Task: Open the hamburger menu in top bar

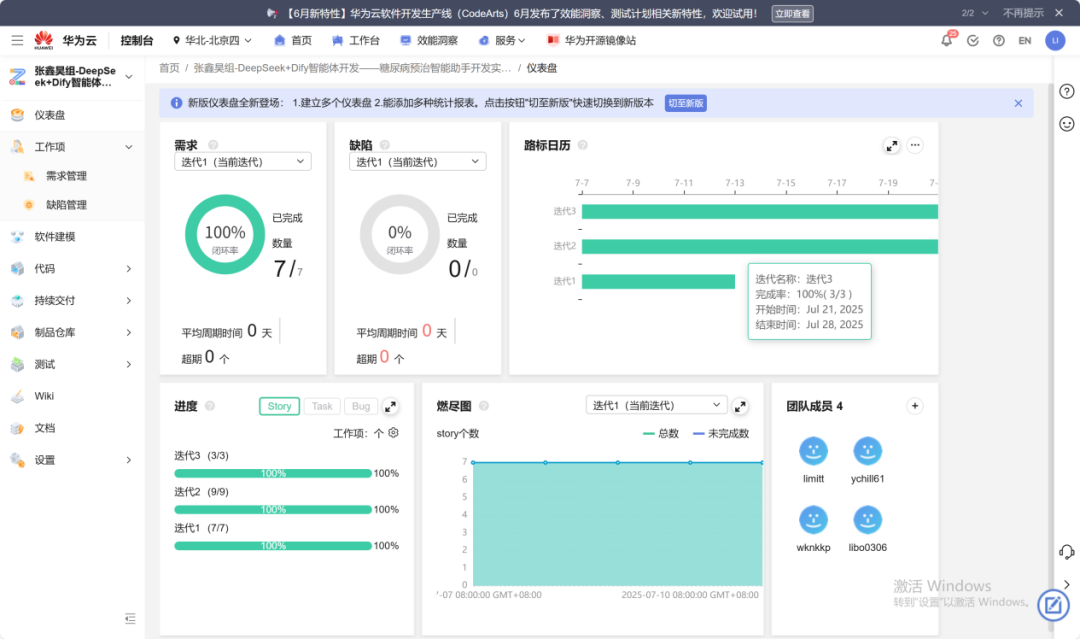Action: (x=17, y=41)
